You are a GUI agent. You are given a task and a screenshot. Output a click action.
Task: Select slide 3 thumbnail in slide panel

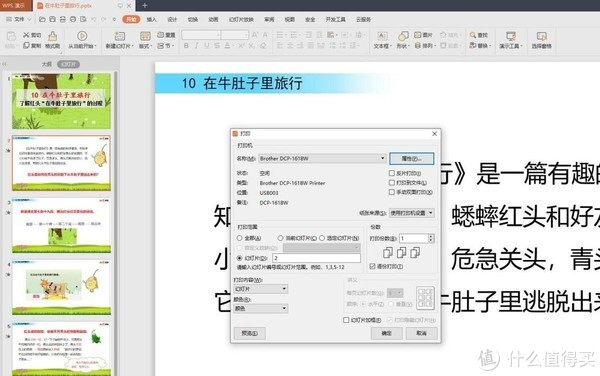tap(61, 225)
